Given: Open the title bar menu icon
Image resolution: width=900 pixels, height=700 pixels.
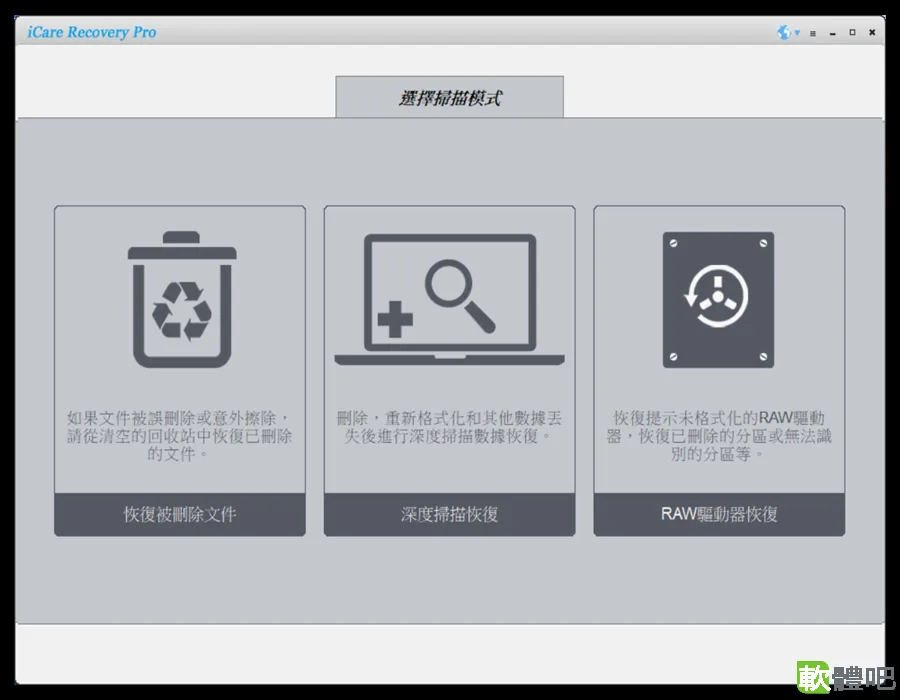Looking at the screenshot, I should (x=813, y=33).
